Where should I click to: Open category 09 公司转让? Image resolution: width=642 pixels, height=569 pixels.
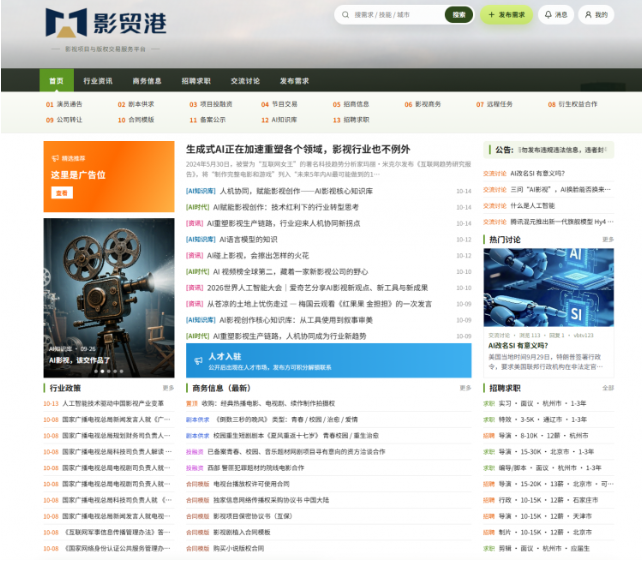[x=64, y=120]
